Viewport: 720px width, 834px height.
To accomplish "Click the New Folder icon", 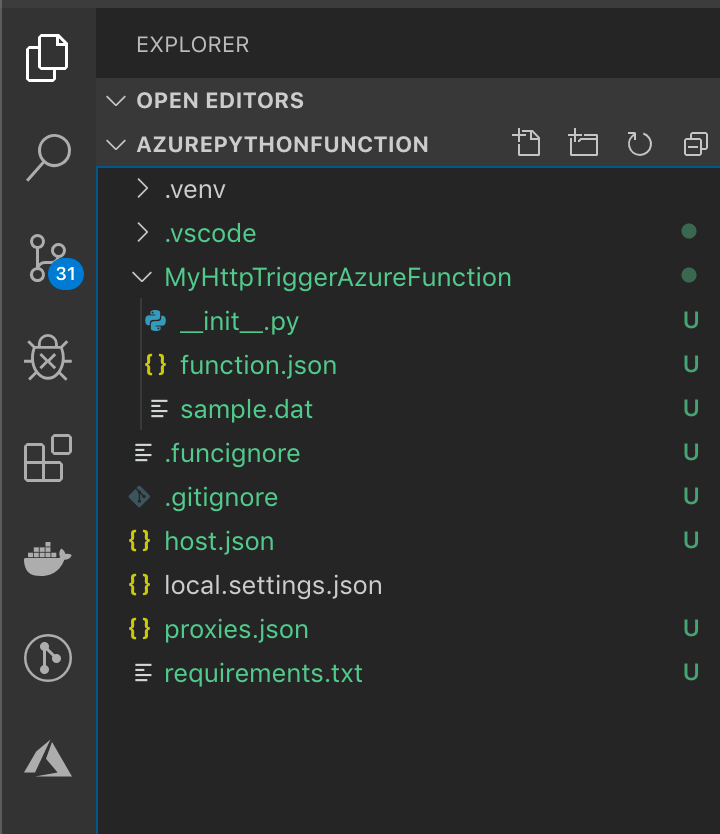I will [582, 144].
